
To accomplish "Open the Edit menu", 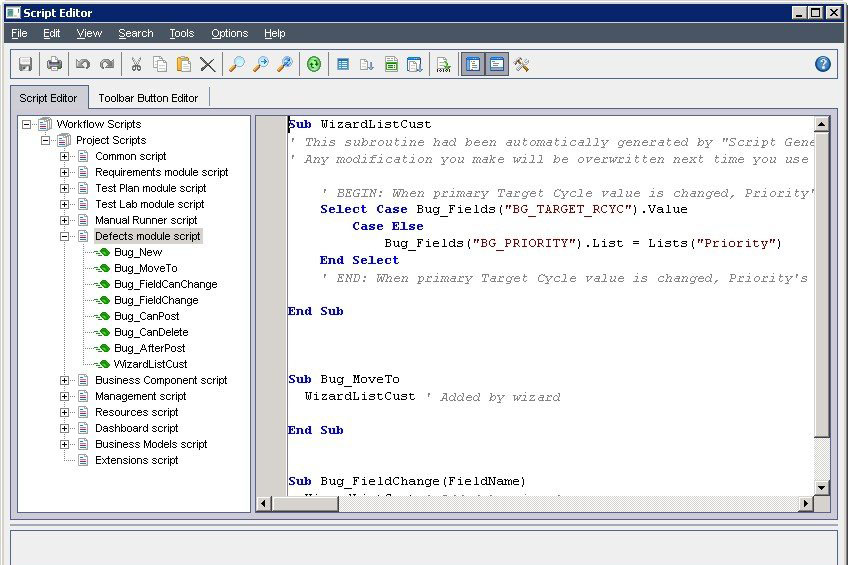I will (51, 34).
